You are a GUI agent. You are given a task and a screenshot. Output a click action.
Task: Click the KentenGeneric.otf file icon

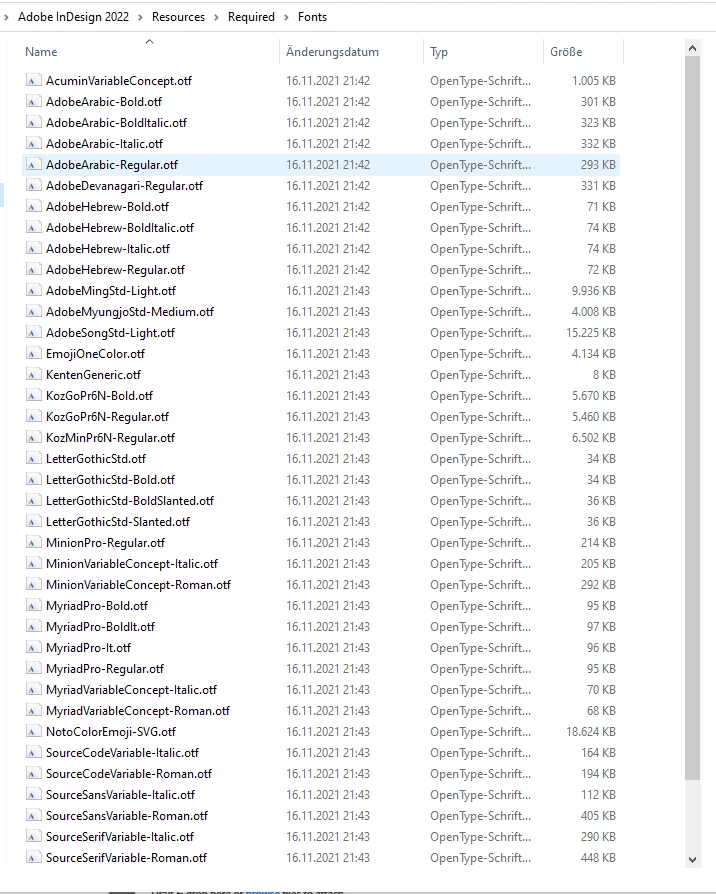pyautogui.click(x=33, y=375)
